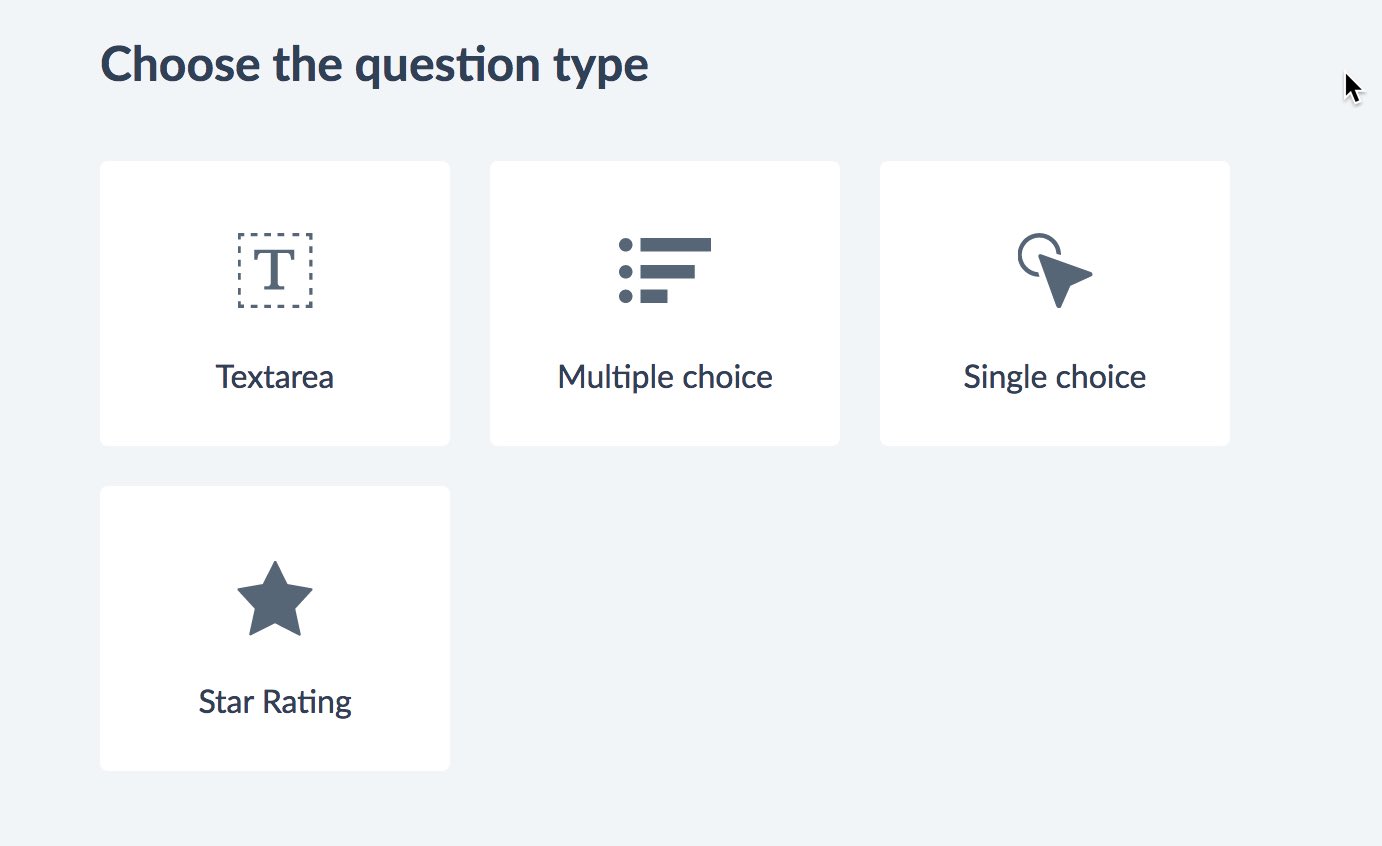Choose Star Rating as the question type

275,628
